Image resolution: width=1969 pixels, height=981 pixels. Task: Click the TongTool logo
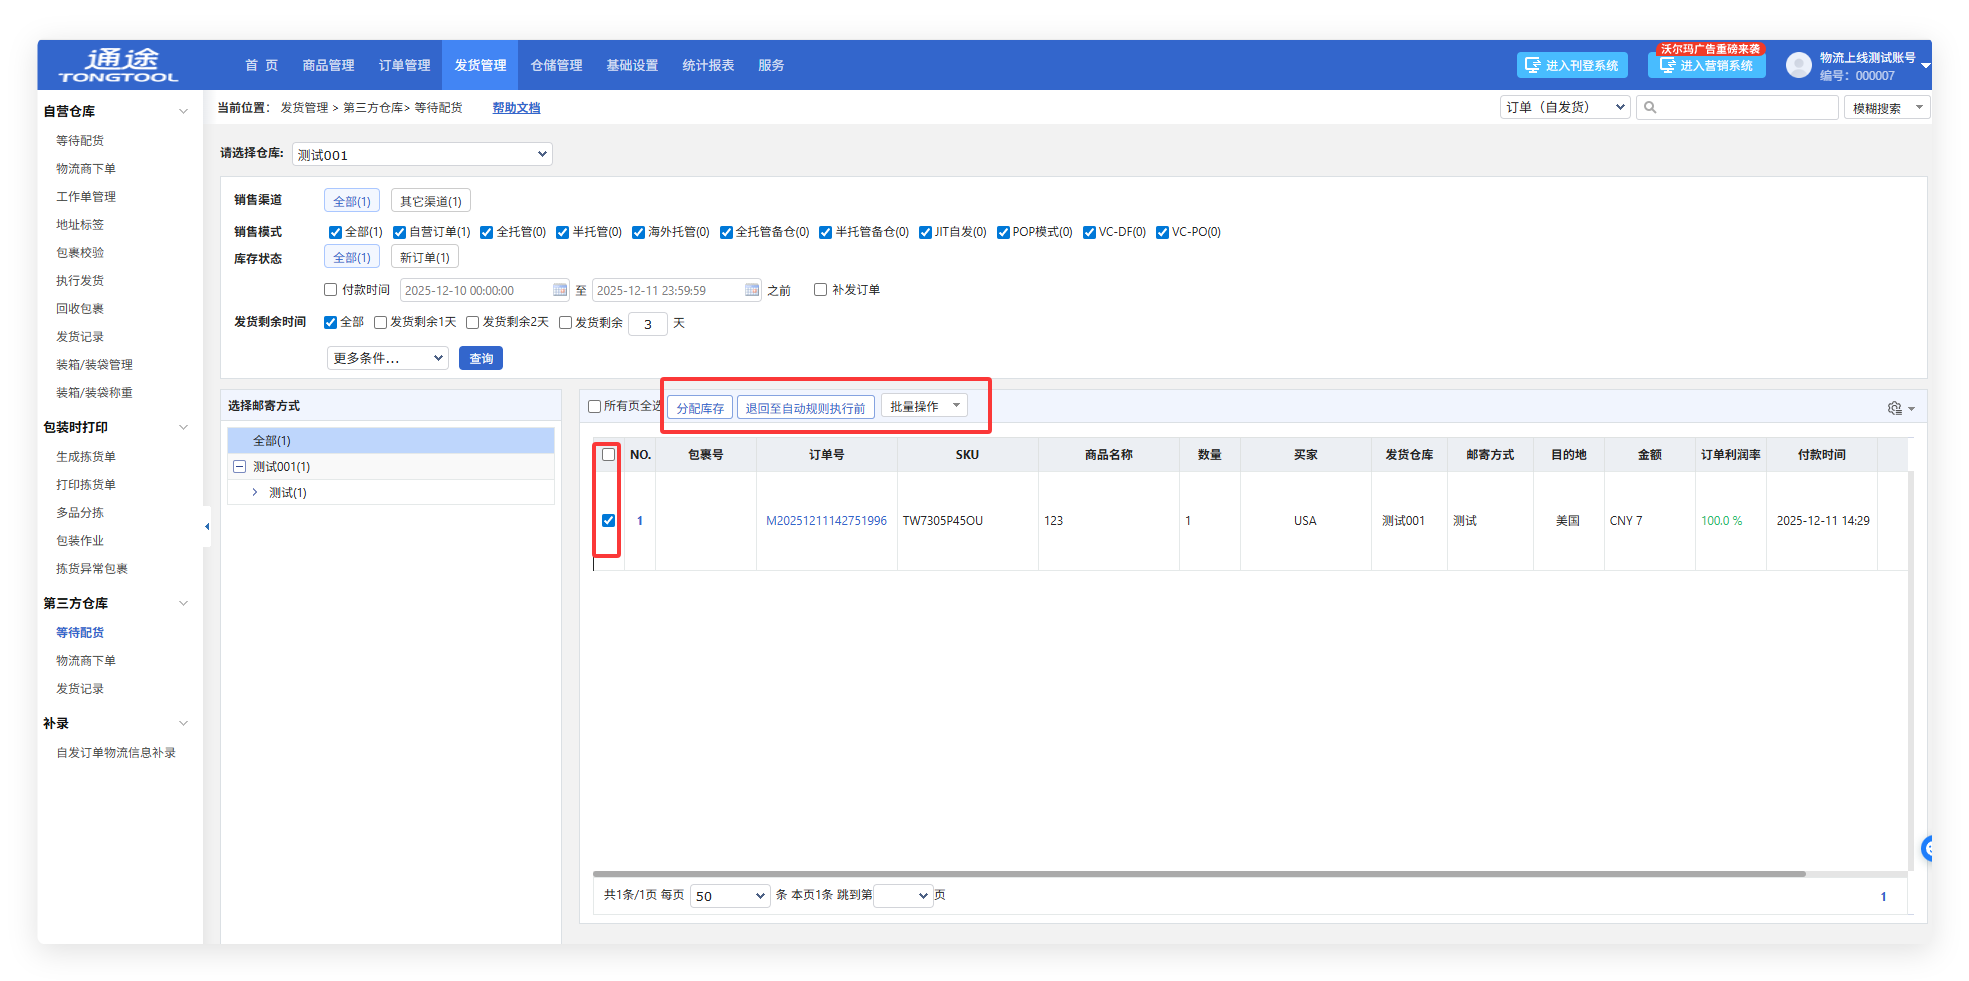click(x=118, y=65)
